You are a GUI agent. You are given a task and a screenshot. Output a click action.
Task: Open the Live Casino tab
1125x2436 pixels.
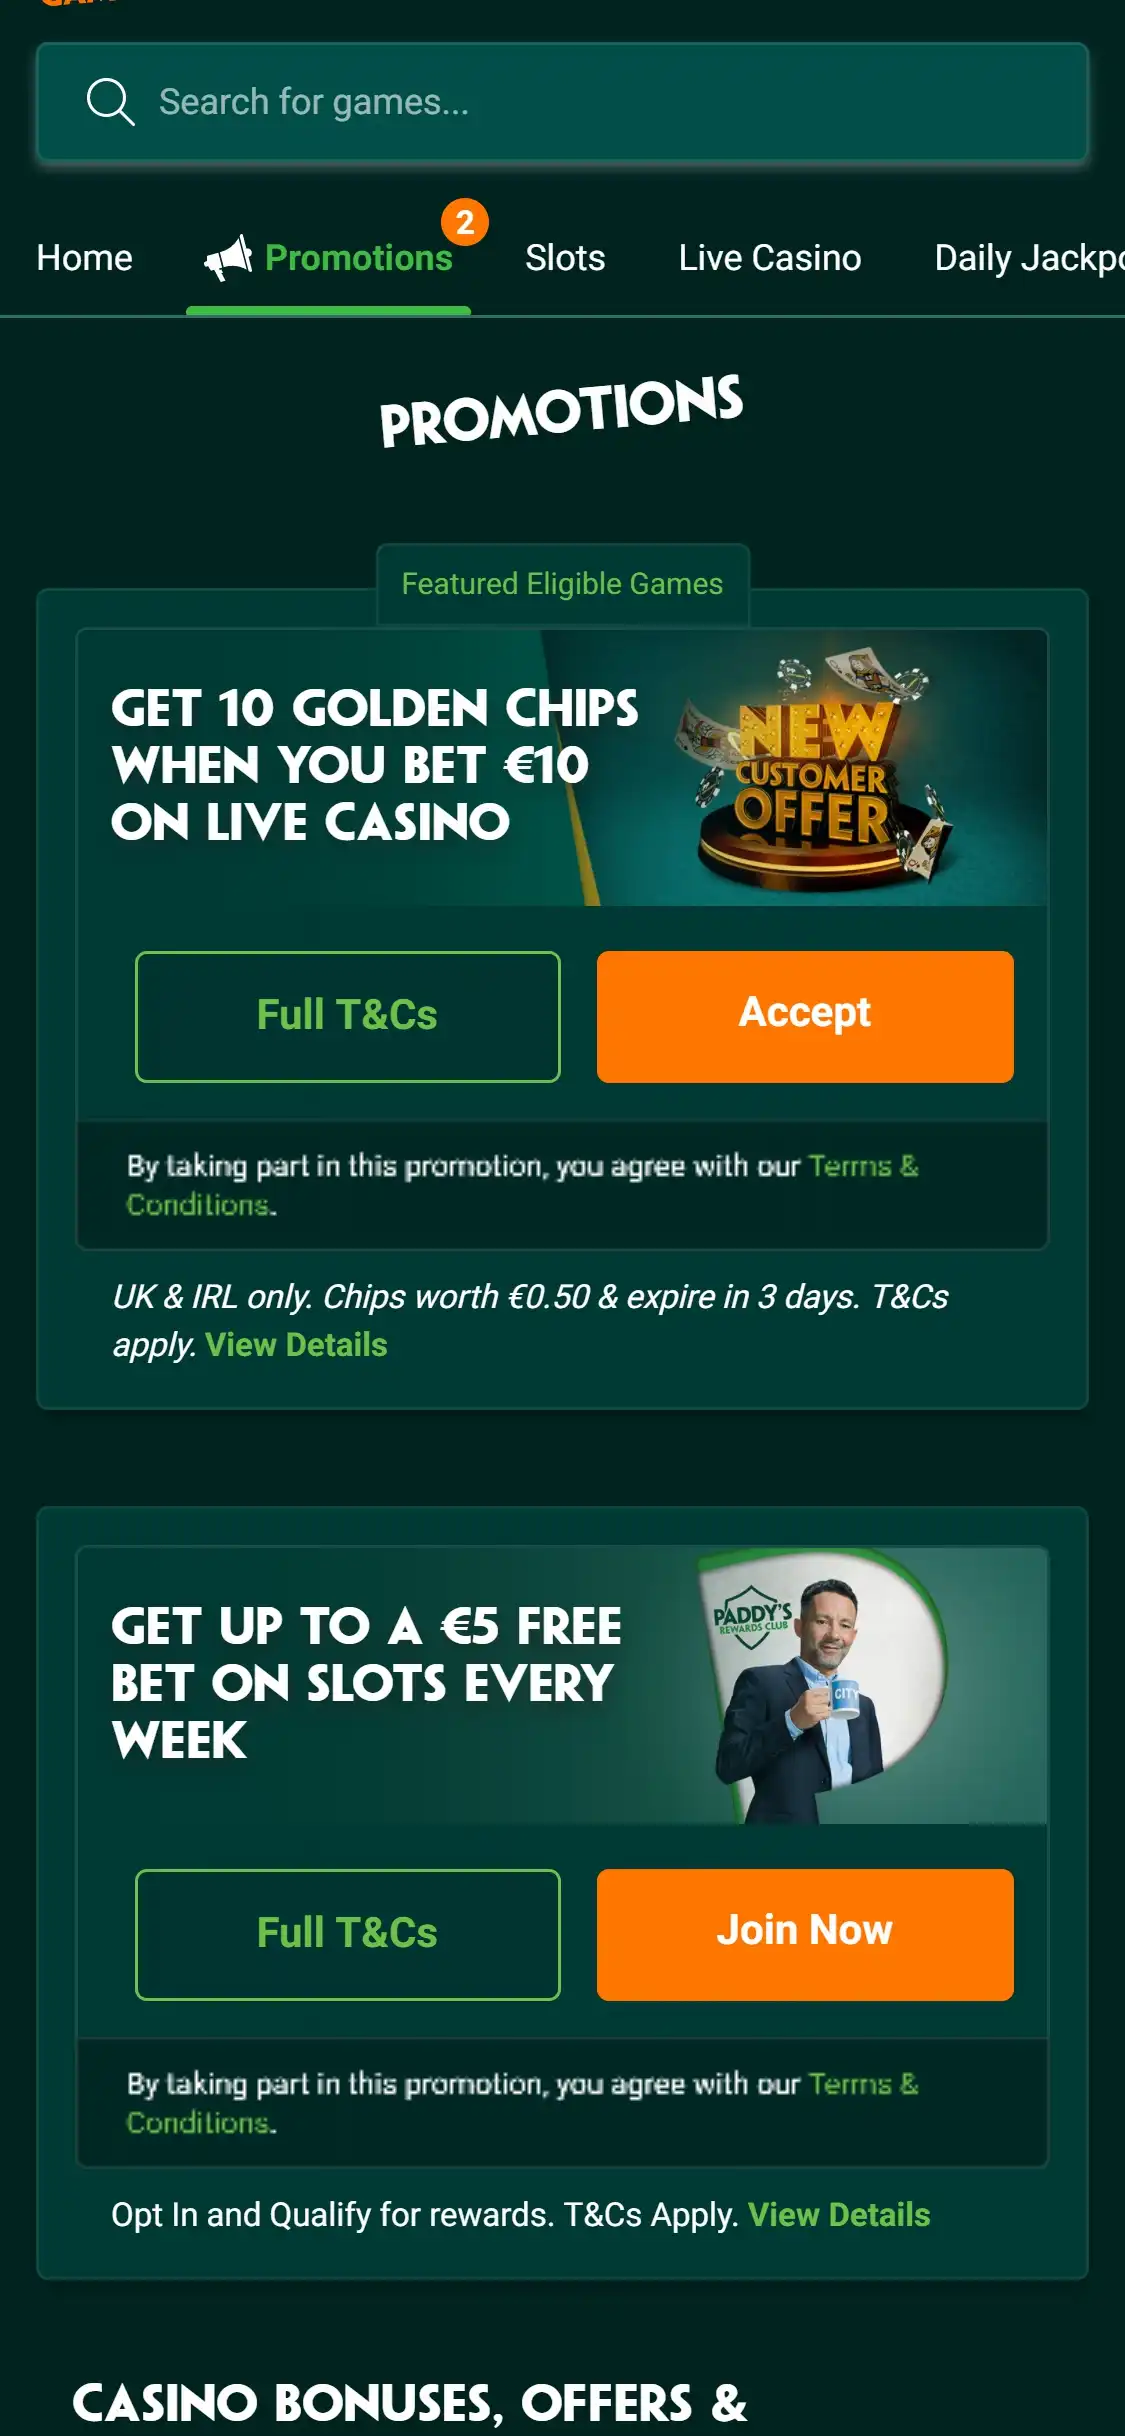(x=770, y=258)
